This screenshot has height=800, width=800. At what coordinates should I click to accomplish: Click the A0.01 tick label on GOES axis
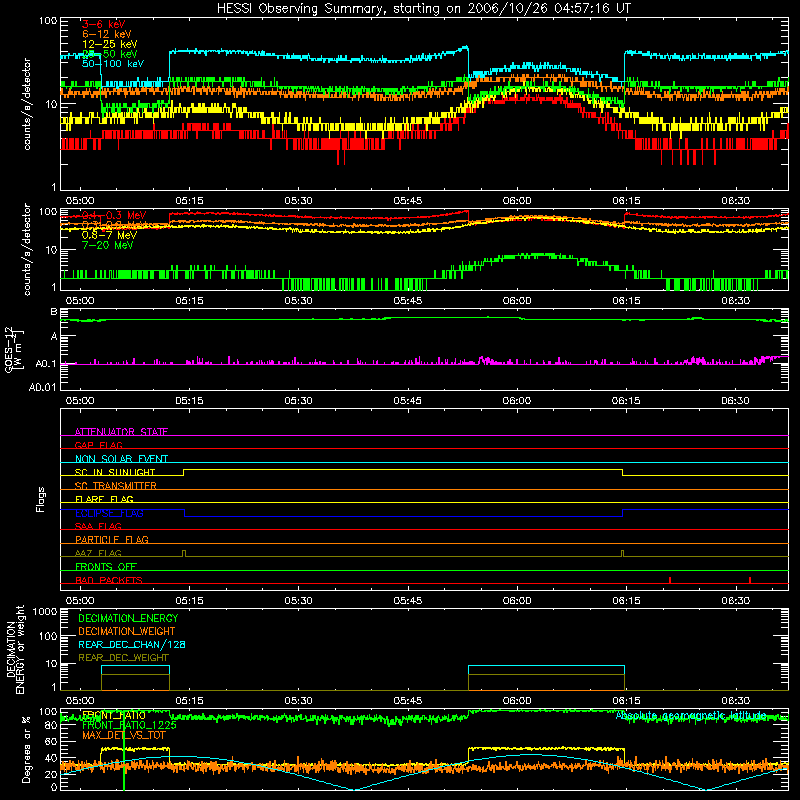tap(43, 387)
